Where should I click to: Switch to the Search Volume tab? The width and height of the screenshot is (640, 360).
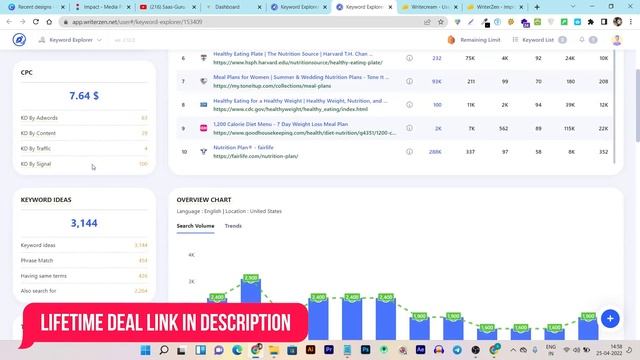point(195,226)
